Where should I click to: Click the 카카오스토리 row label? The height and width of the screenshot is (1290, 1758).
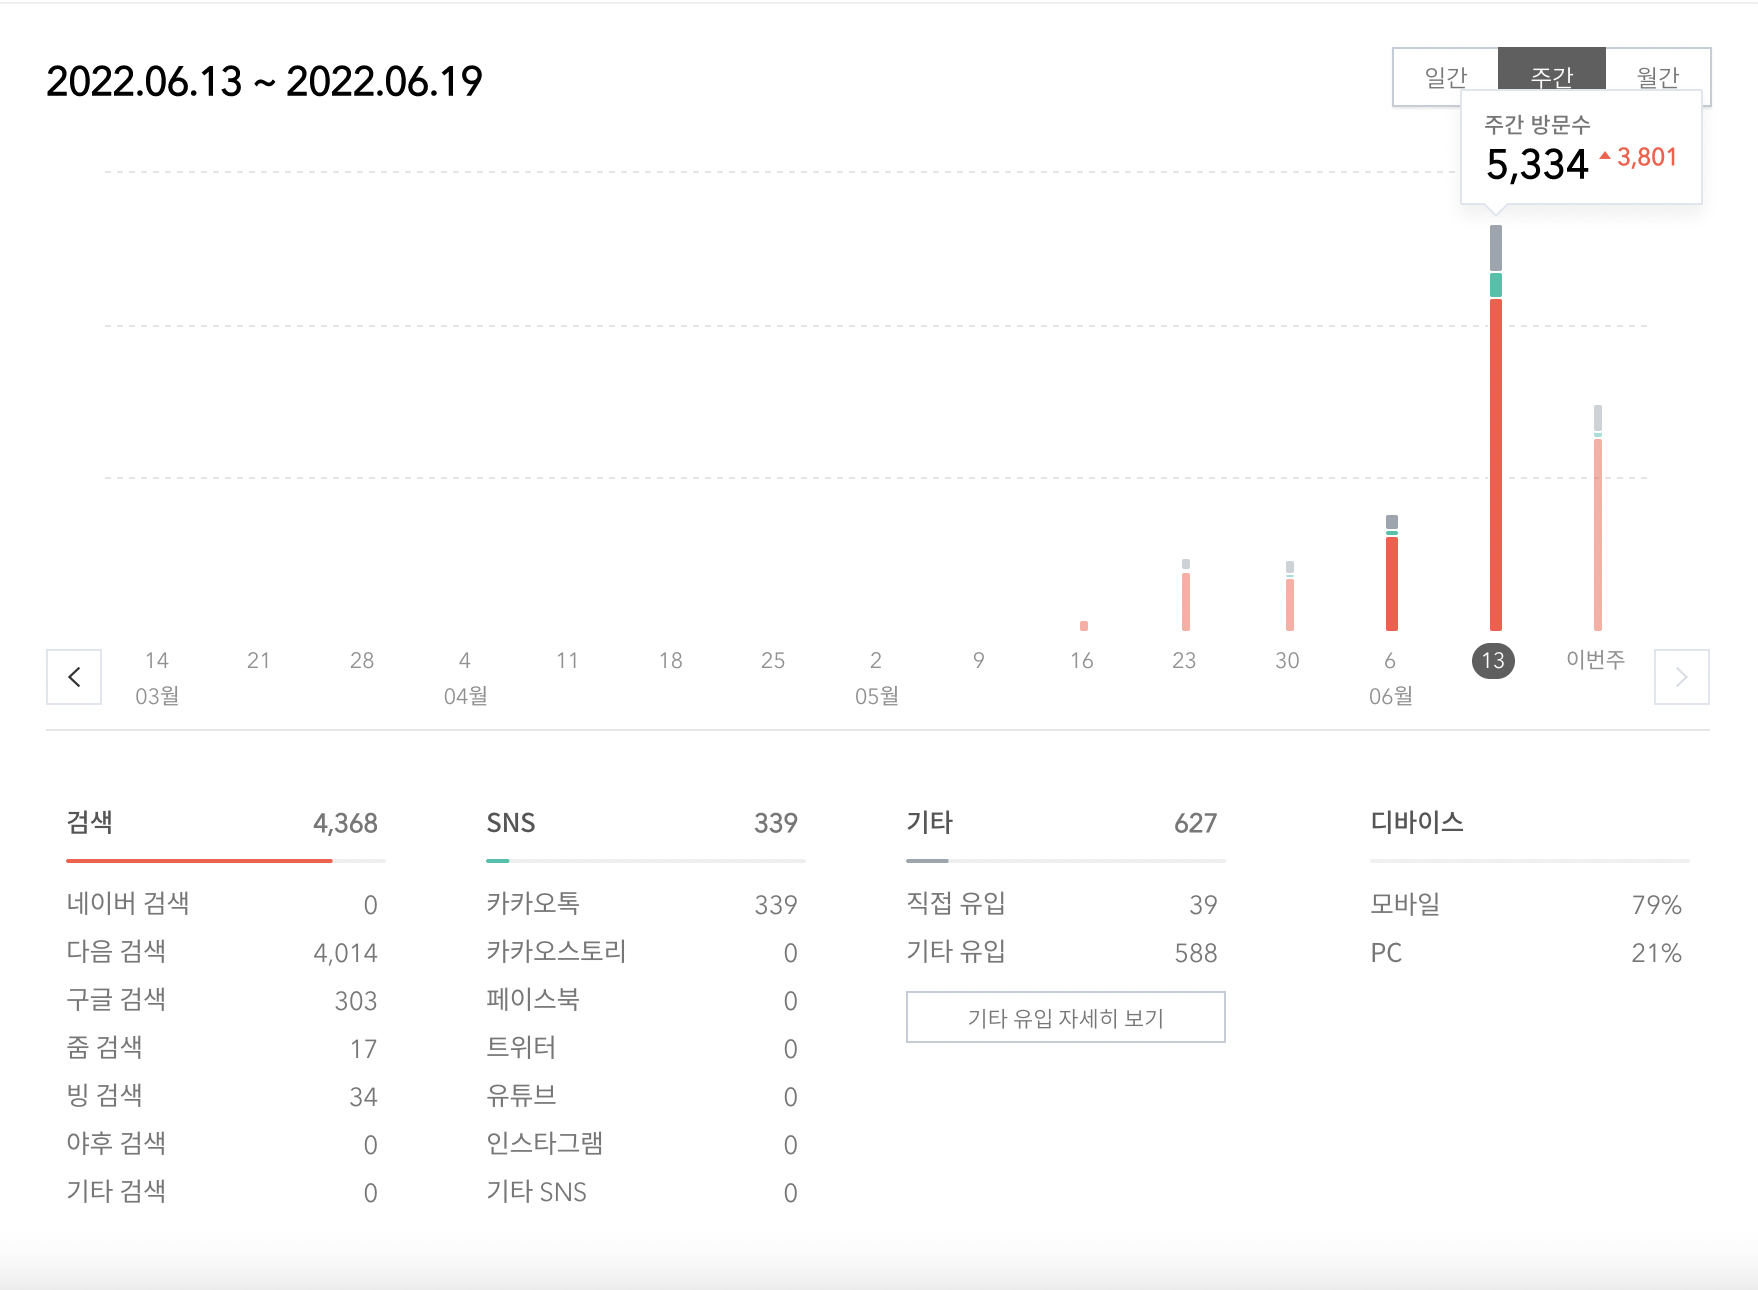[556, 951]
